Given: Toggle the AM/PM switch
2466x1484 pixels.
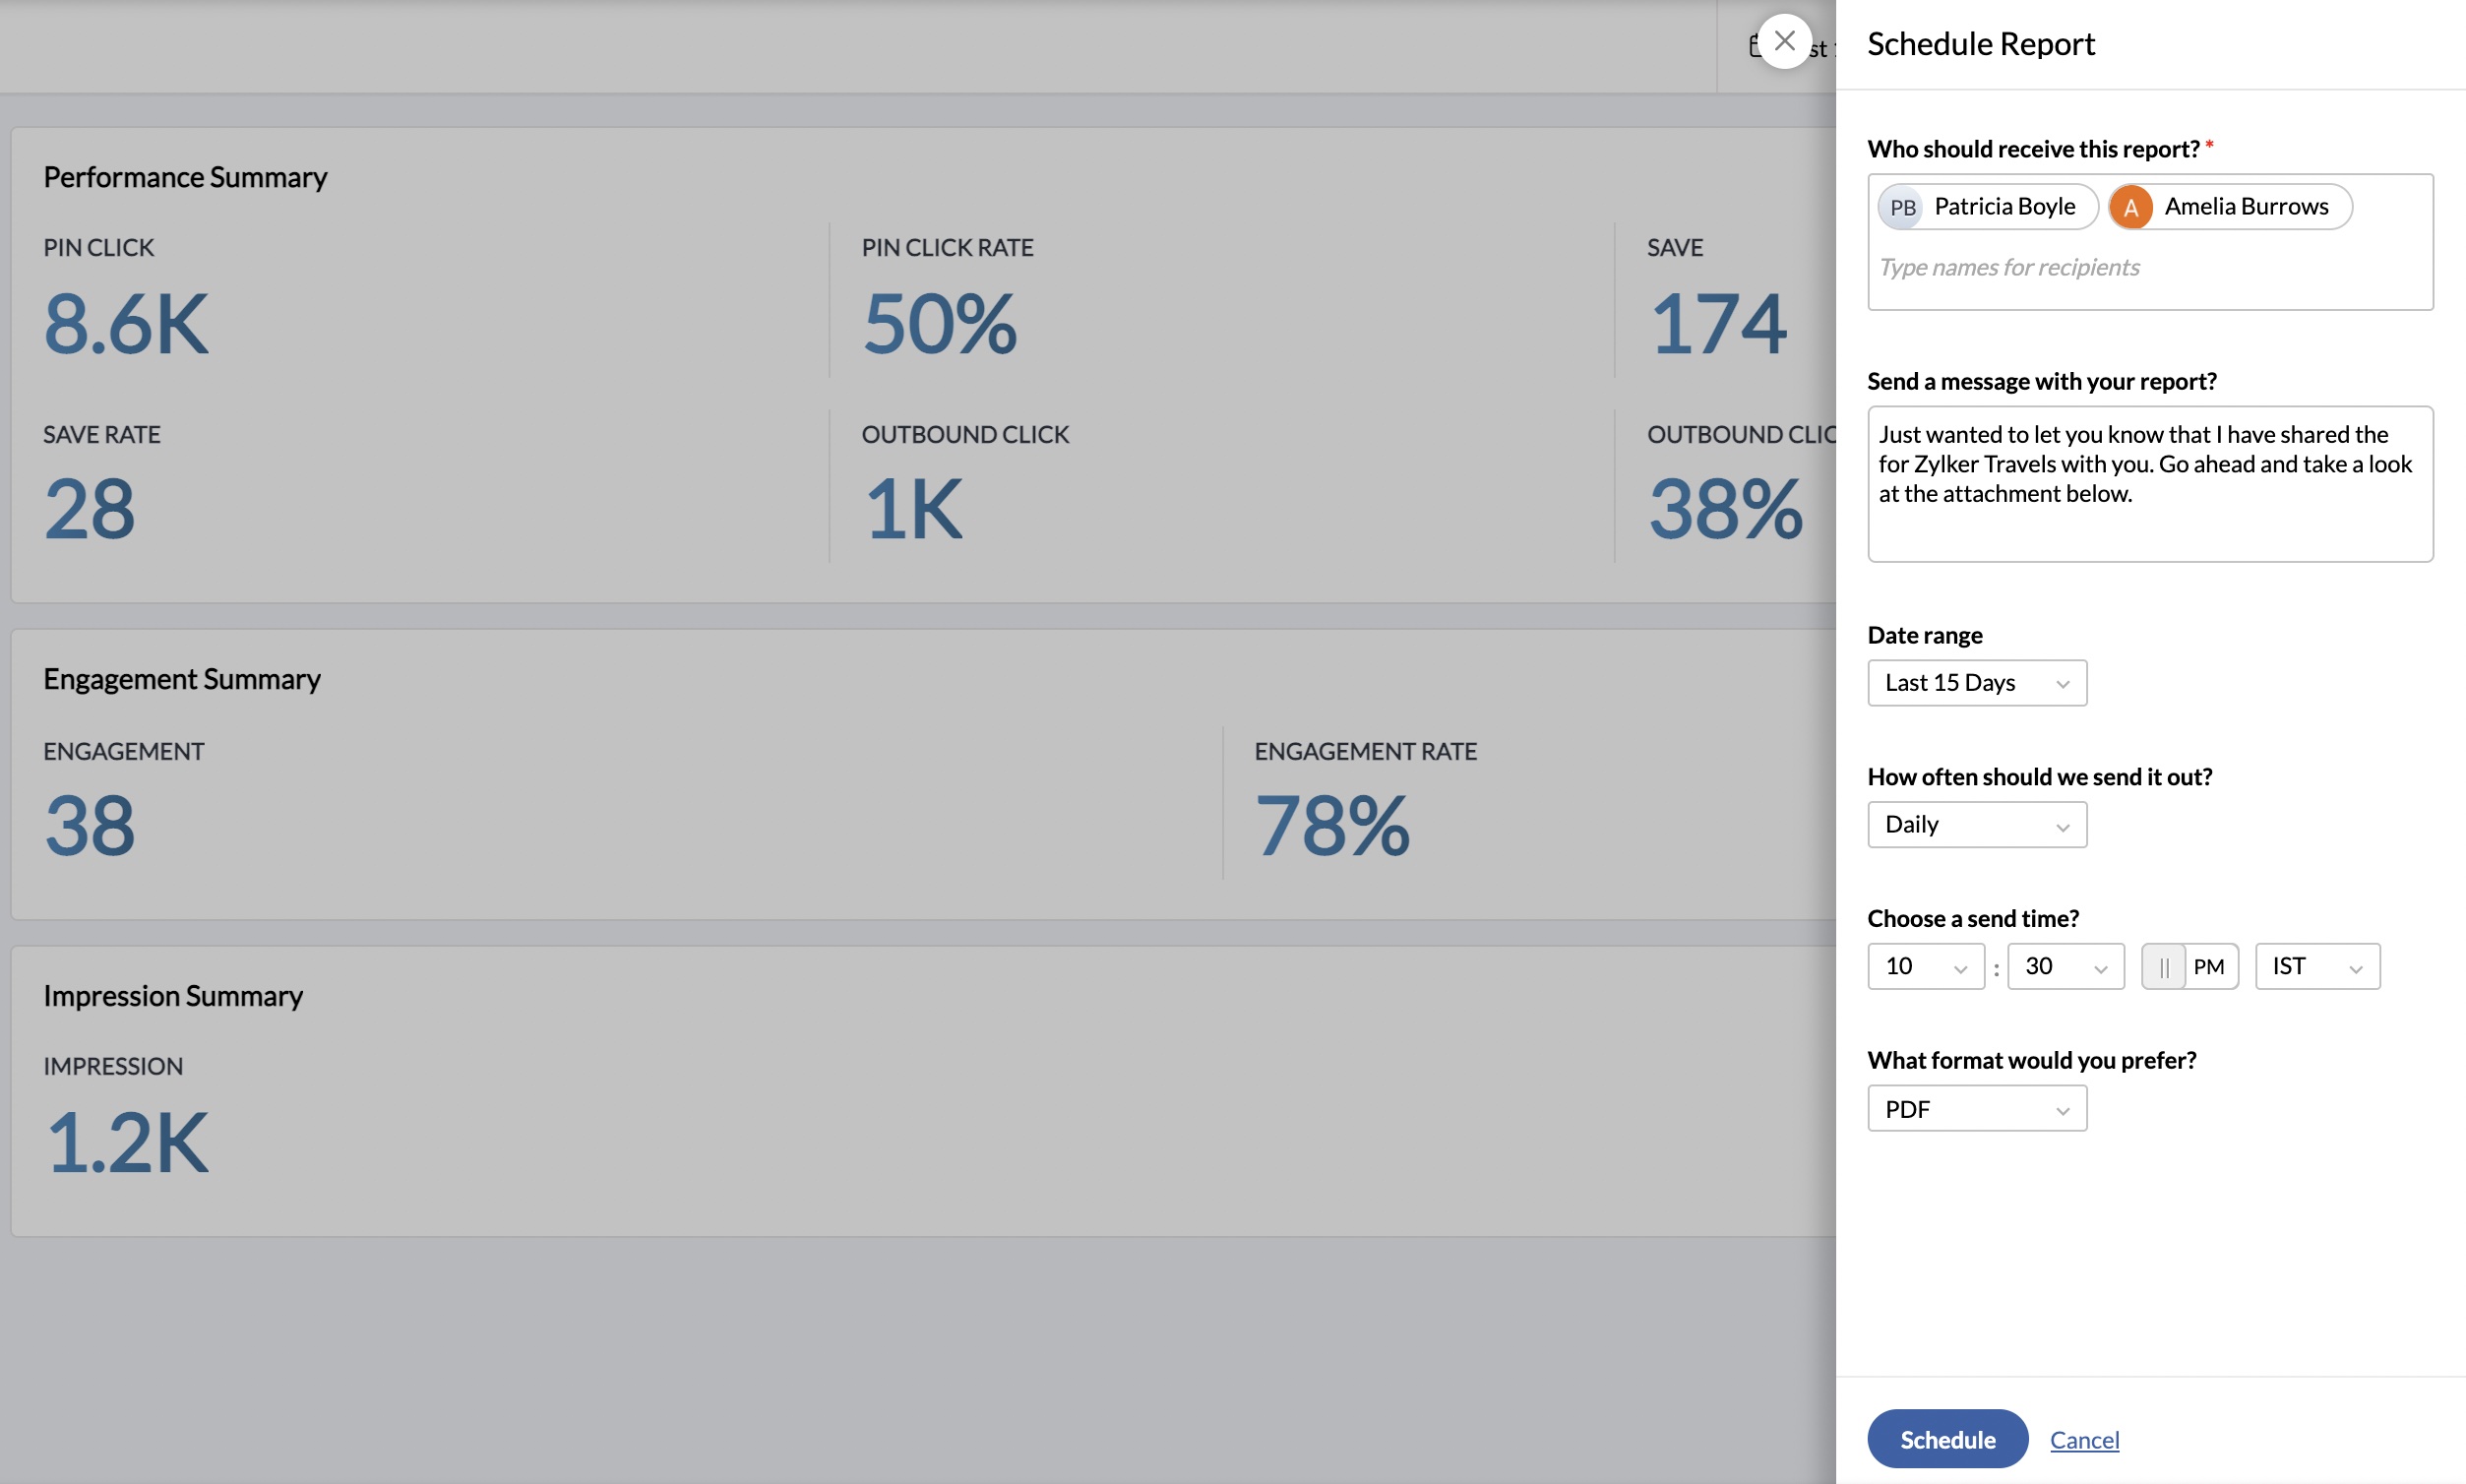Looking at the screenshot, I should point(2163,966).
